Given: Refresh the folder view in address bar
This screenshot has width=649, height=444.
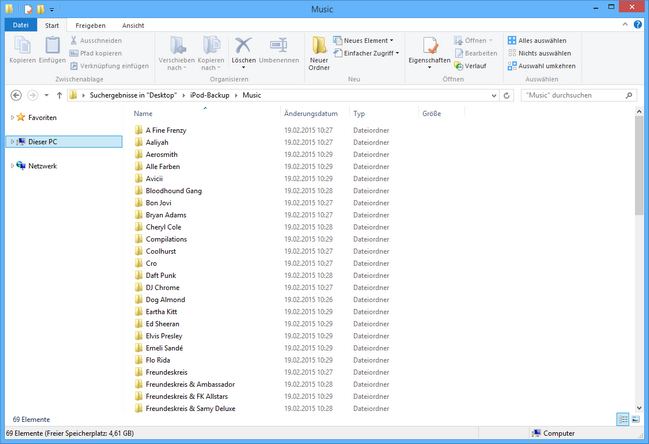Looking at the screenshot, I should [509, 95].
